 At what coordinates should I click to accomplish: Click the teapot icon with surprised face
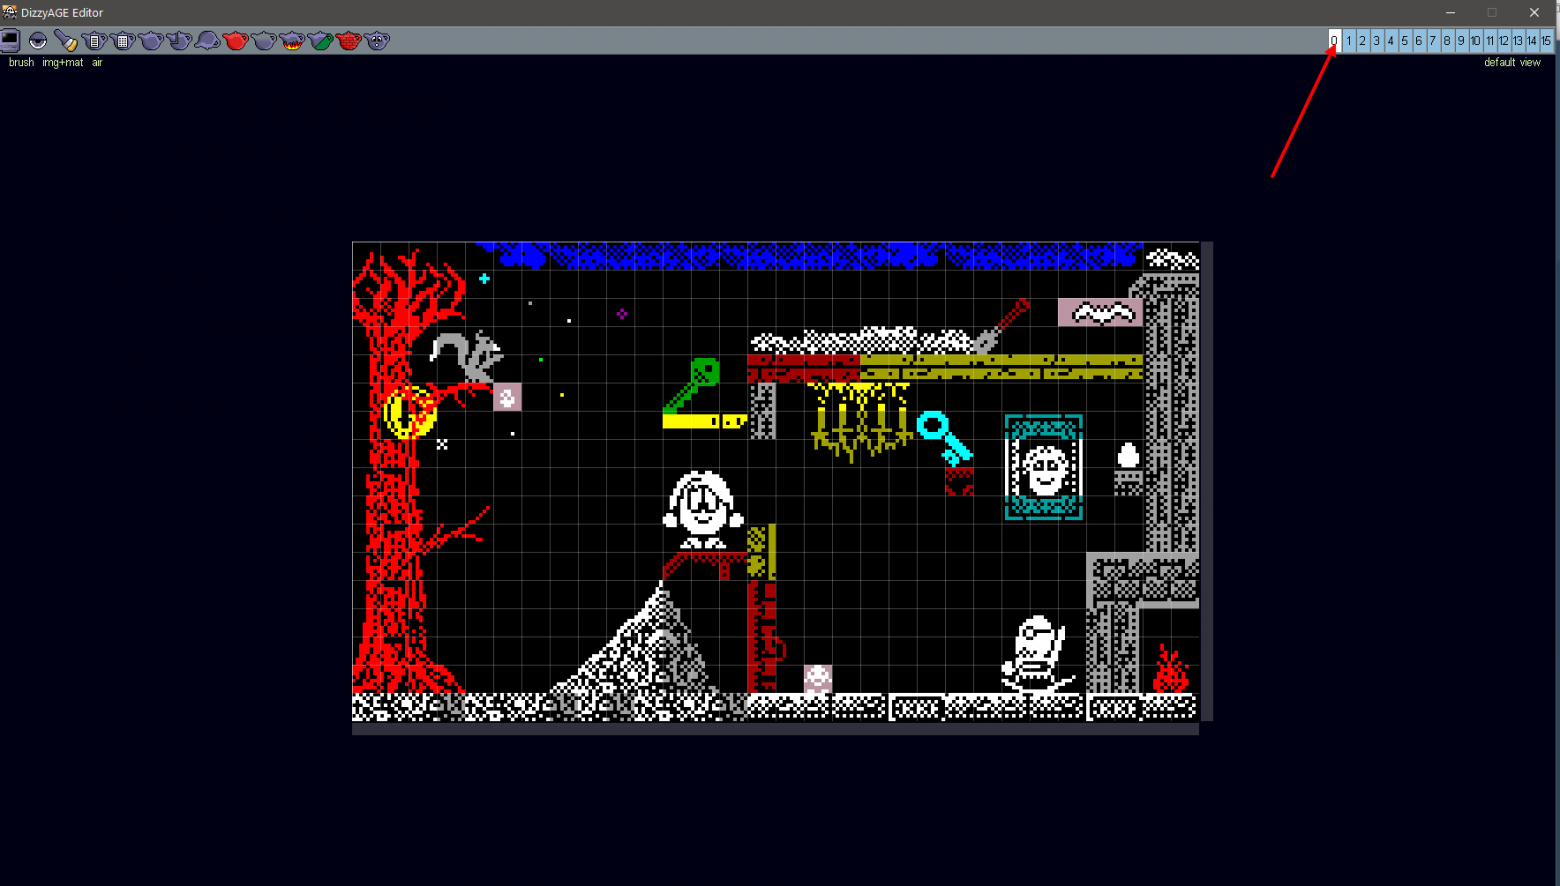tap(377, 40)
